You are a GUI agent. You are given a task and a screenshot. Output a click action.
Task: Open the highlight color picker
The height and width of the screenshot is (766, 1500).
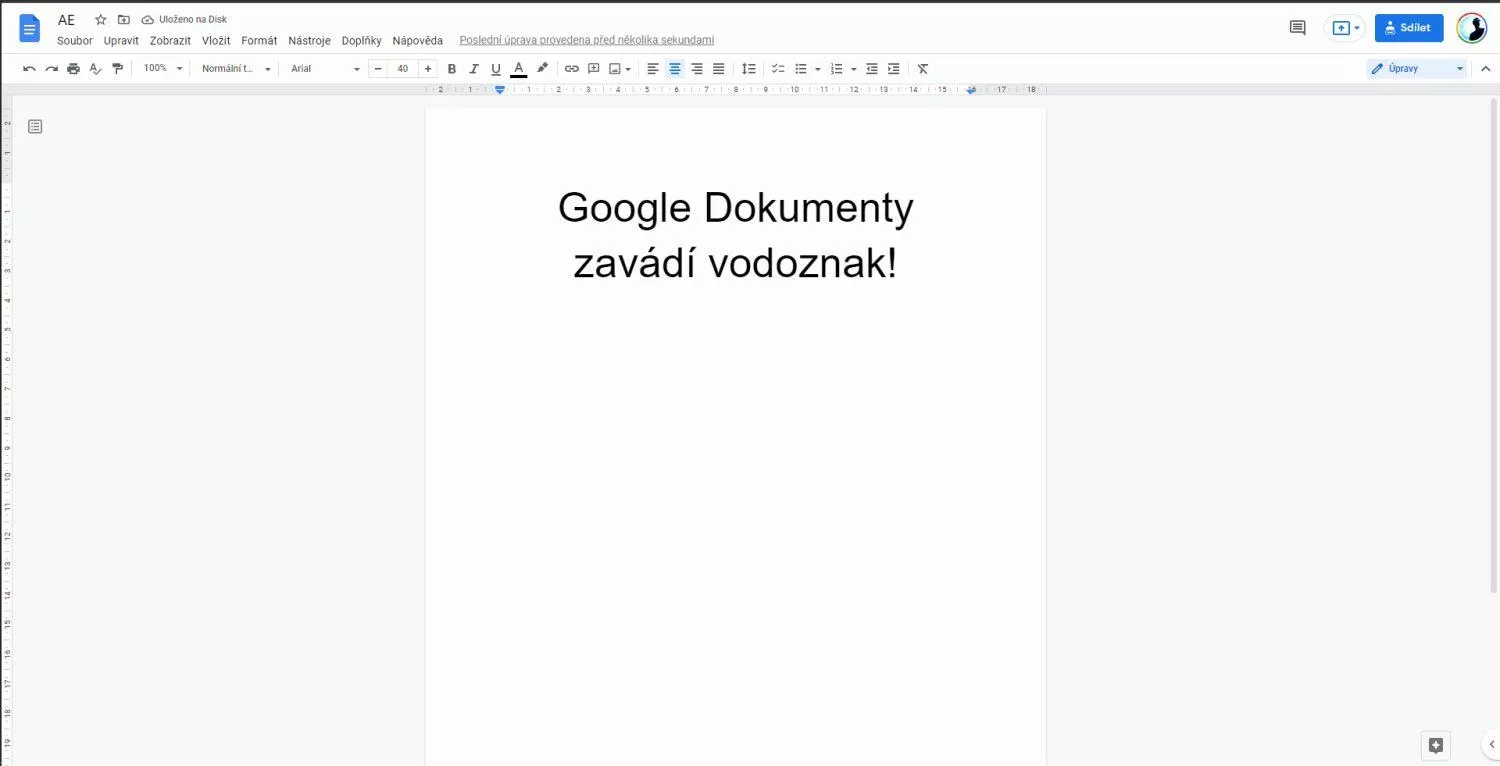tap(543, 69)
